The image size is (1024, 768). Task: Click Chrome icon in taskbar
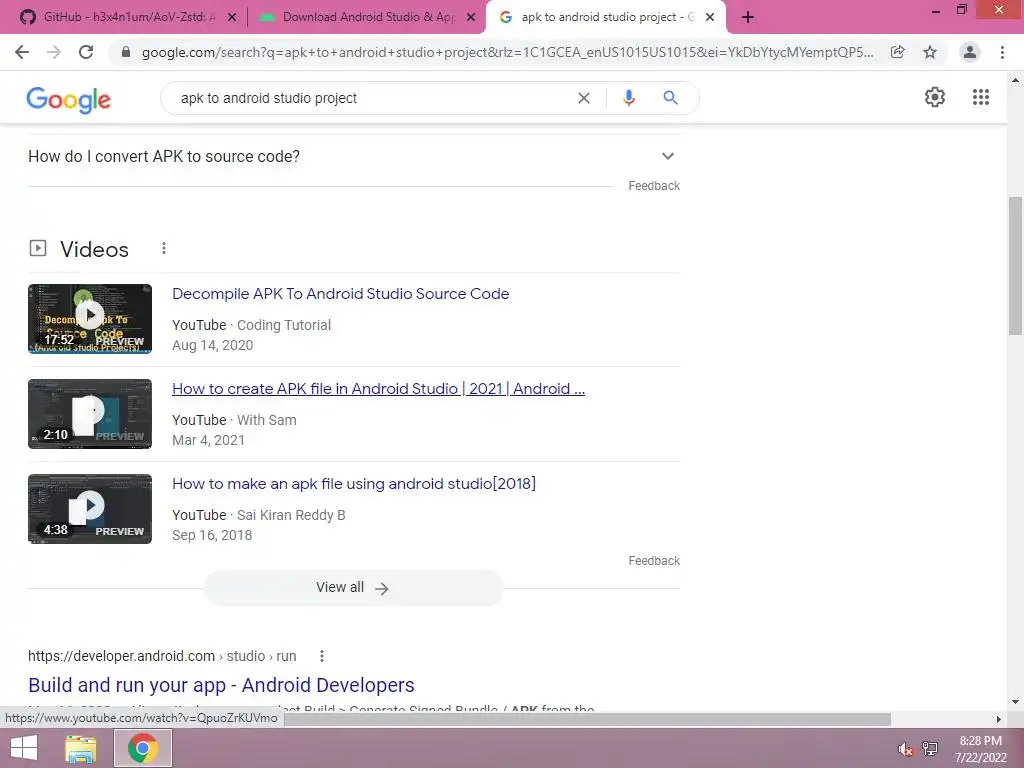point(143,748)
